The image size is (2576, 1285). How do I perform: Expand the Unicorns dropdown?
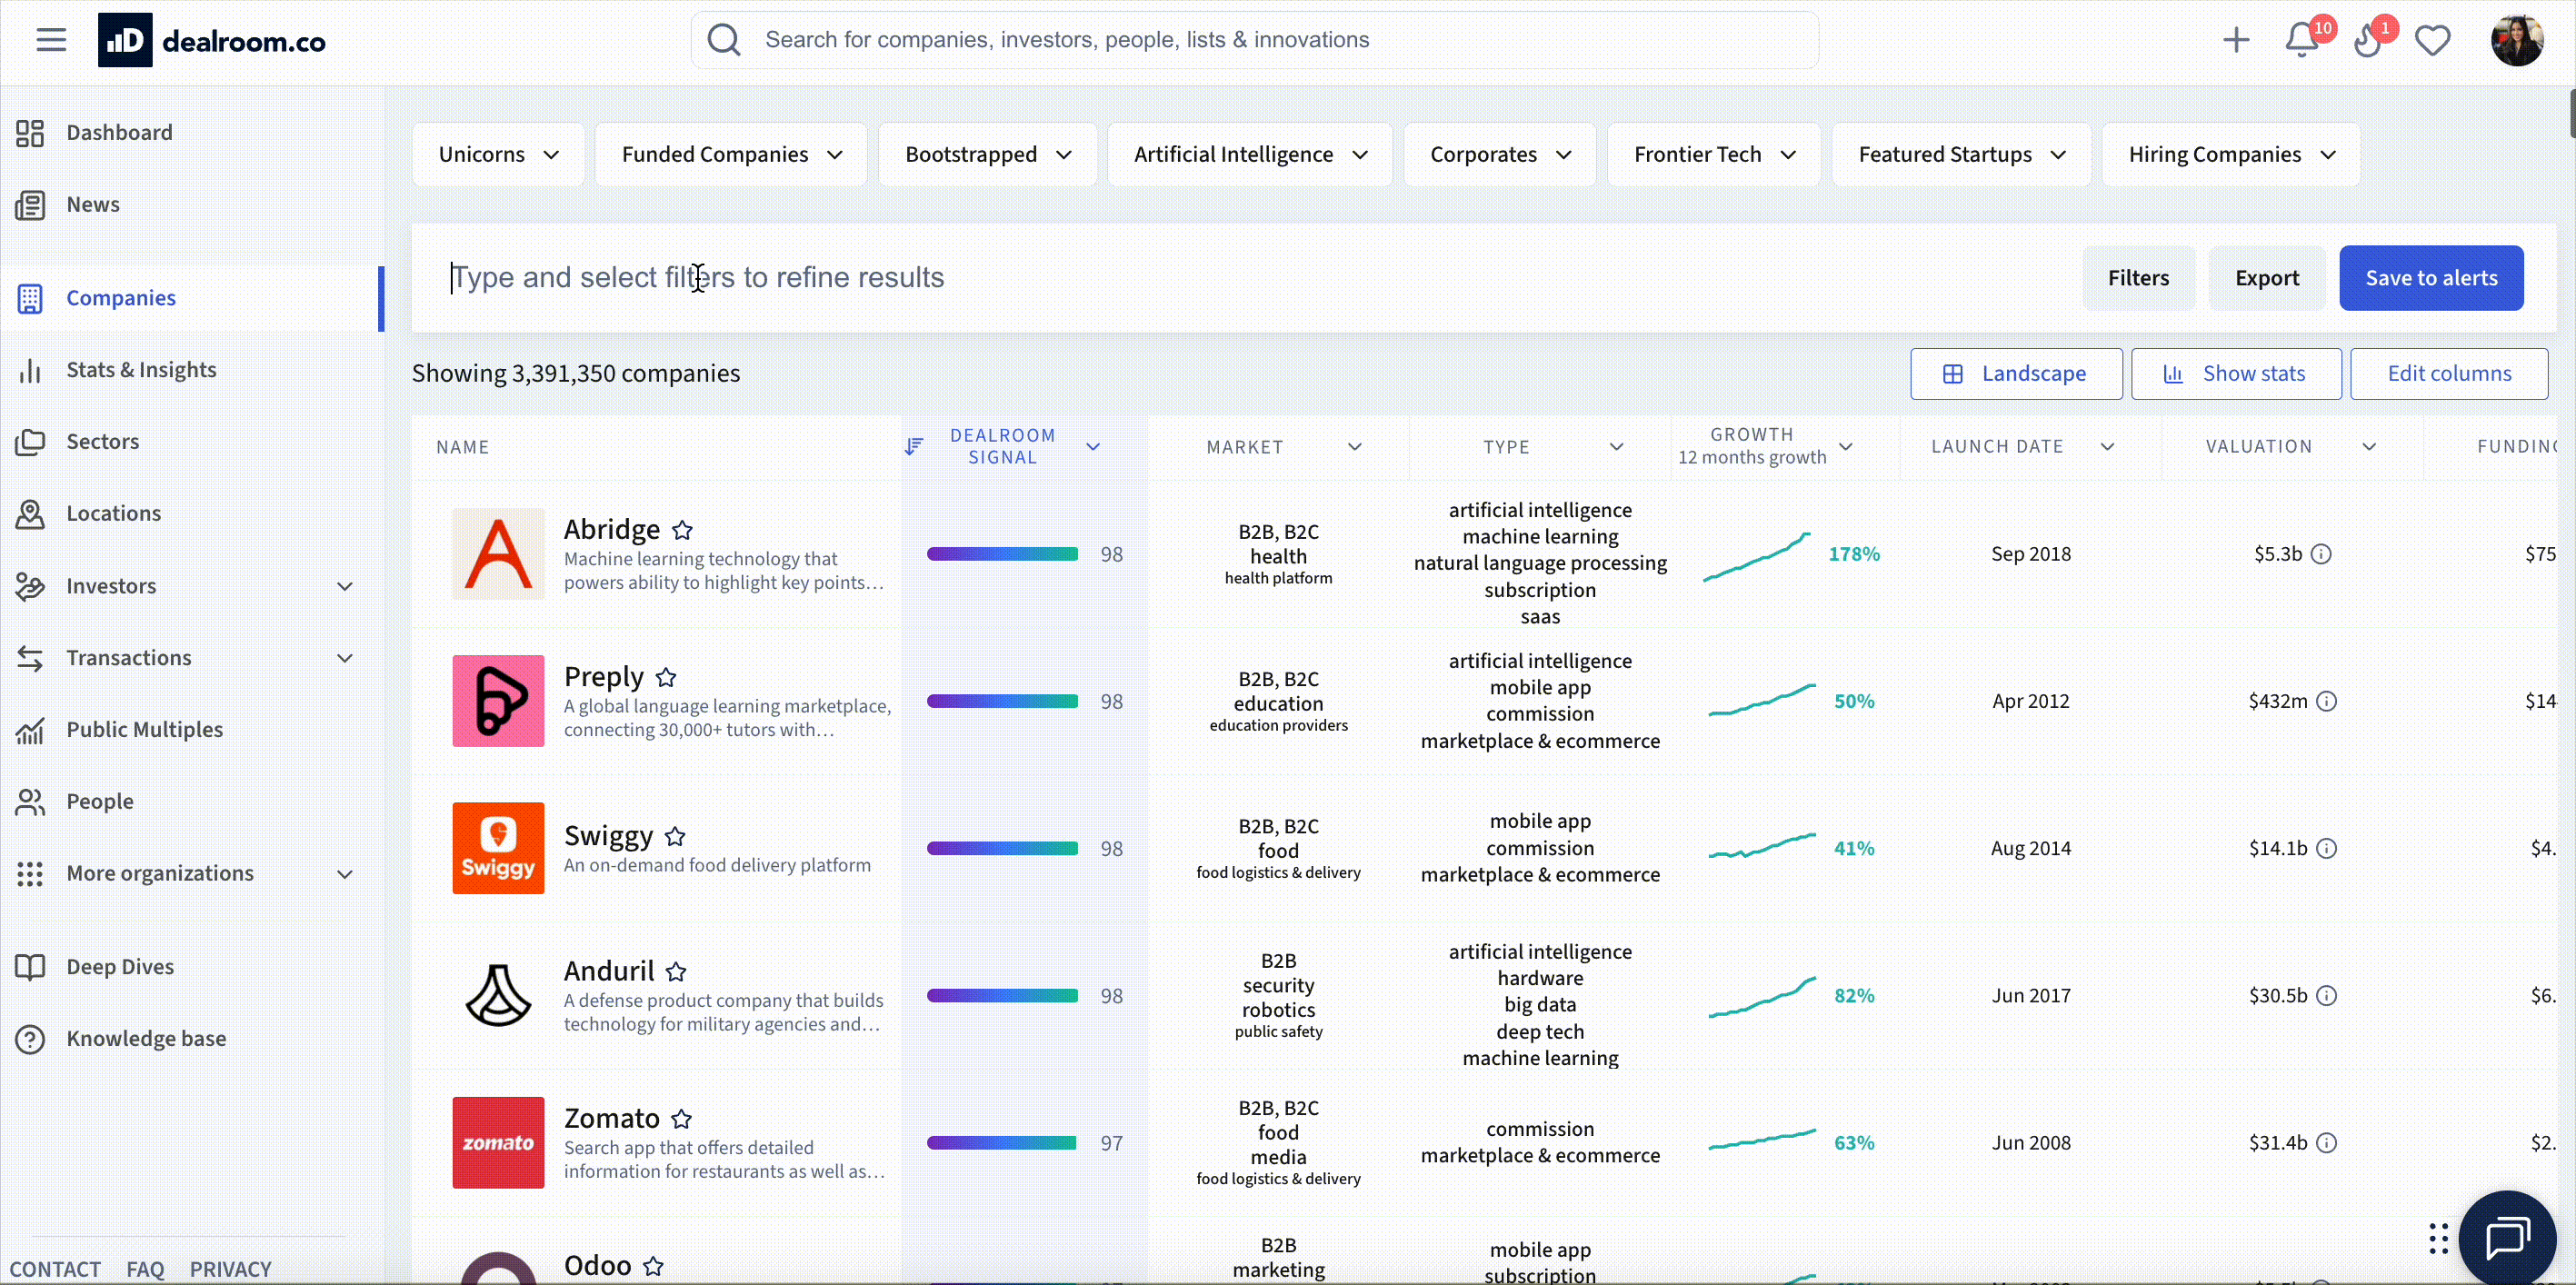(x=498, y=154)
